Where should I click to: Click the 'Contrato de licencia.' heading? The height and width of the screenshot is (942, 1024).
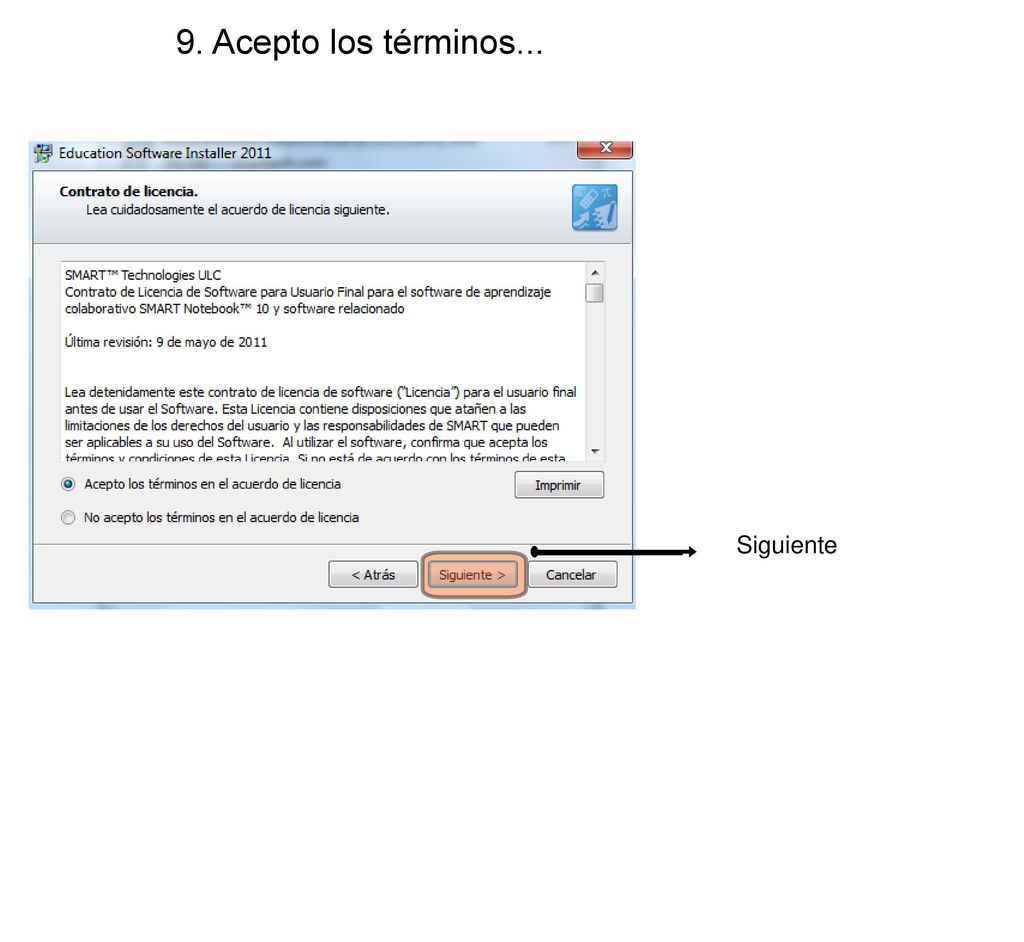[129, 191]
